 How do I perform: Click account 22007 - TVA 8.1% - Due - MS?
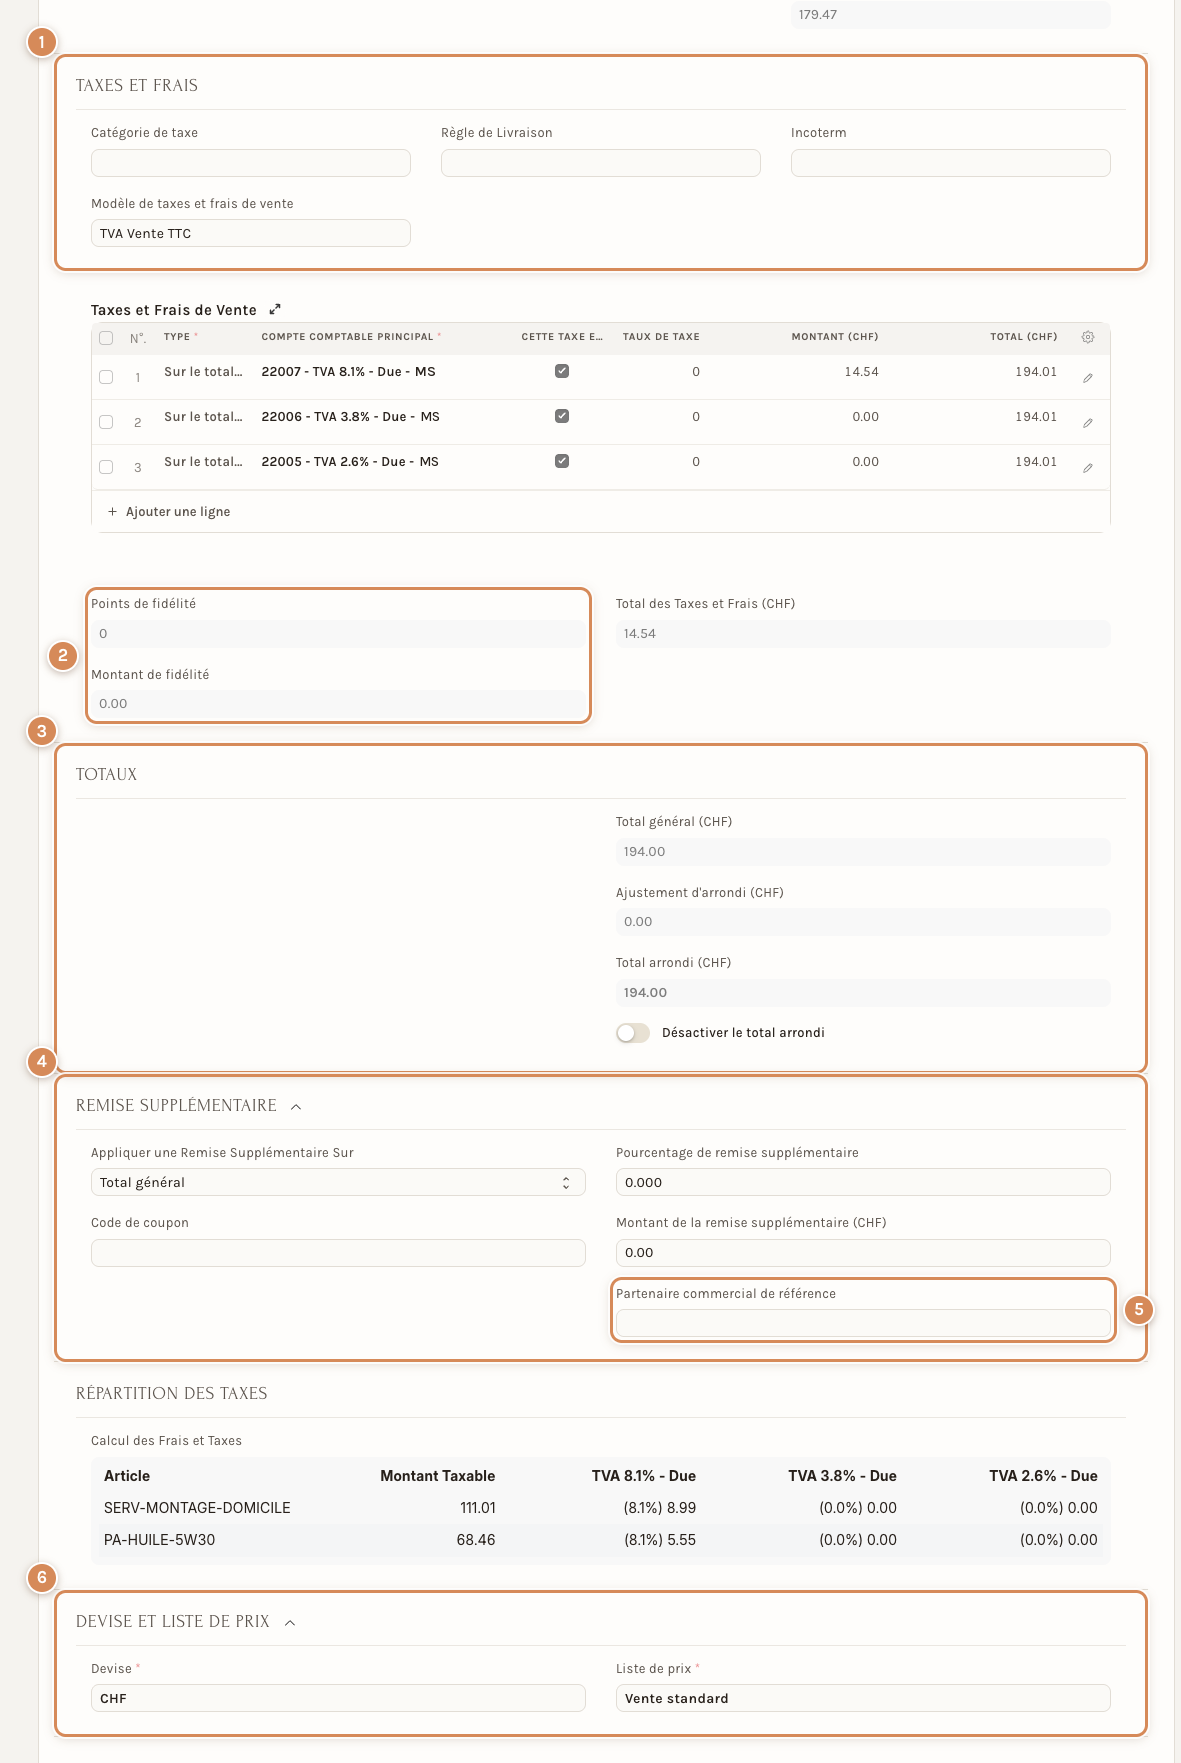pyautogui.click(x=349, y=372)
